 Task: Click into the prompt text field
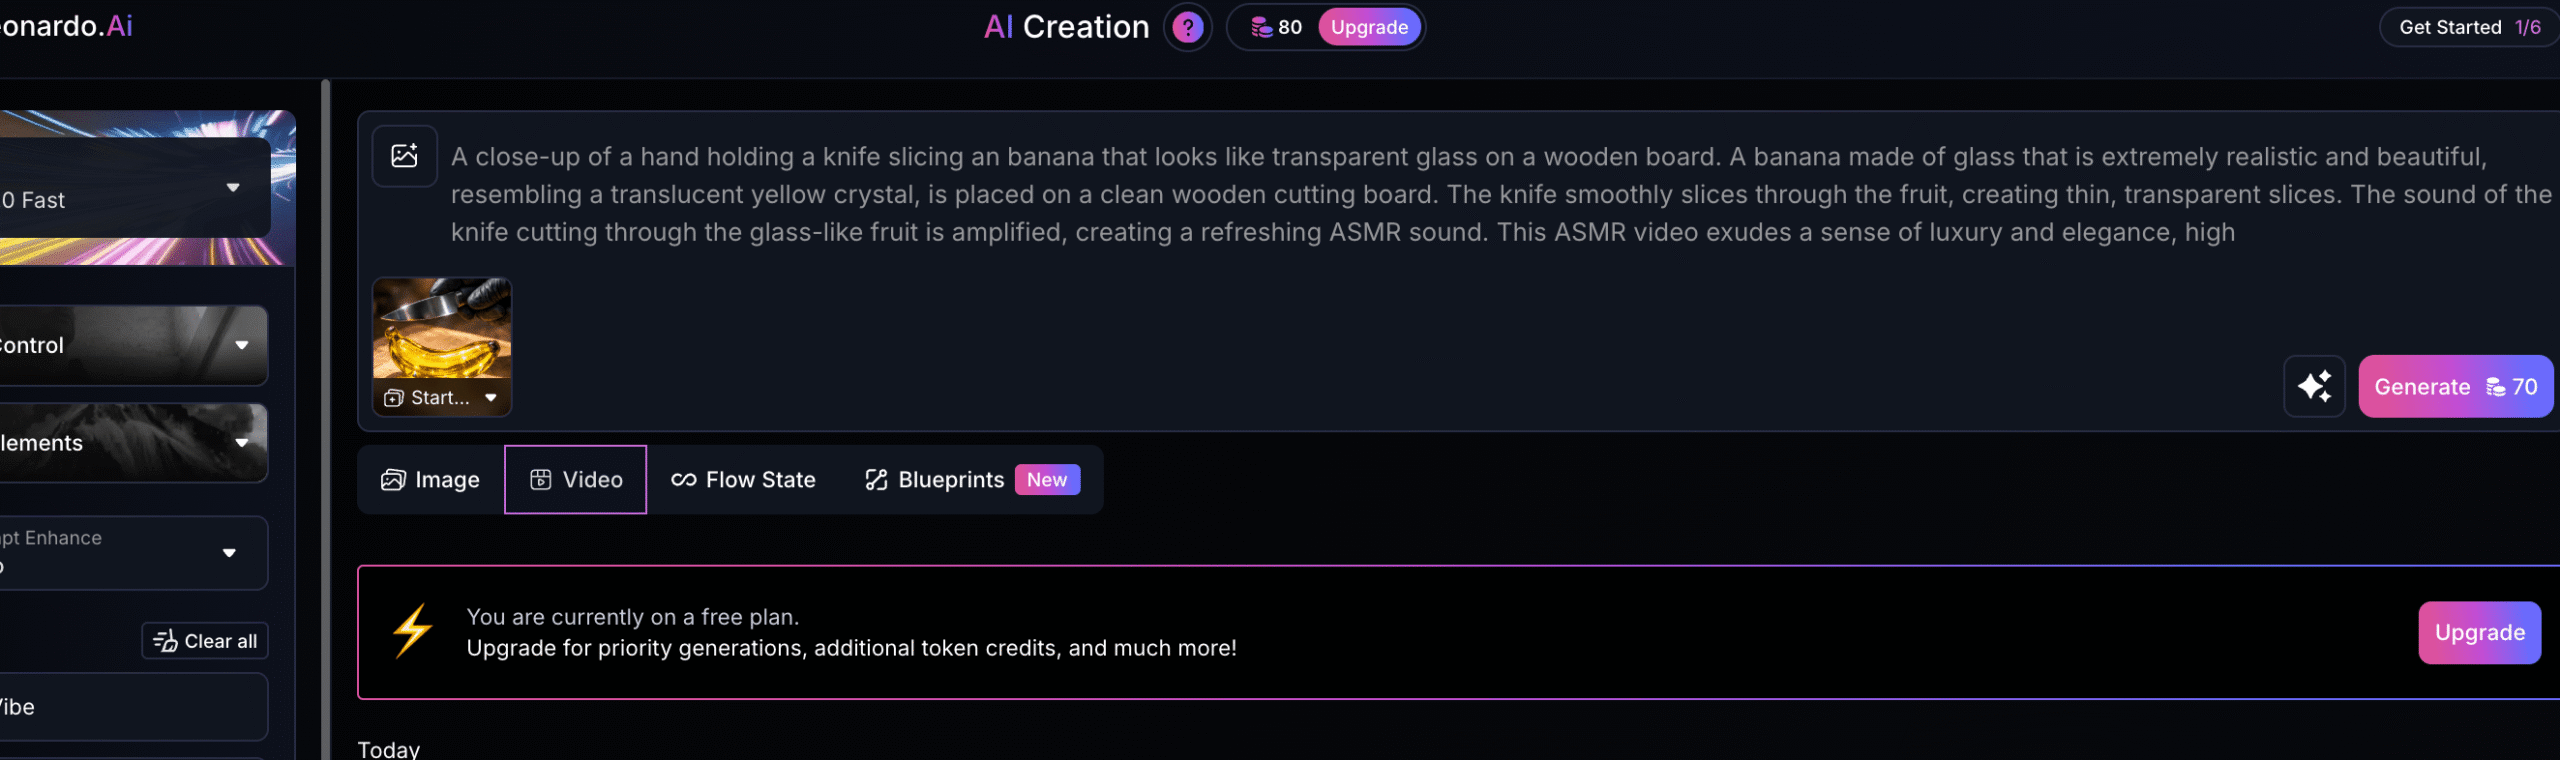click(x=1500, y=194)
